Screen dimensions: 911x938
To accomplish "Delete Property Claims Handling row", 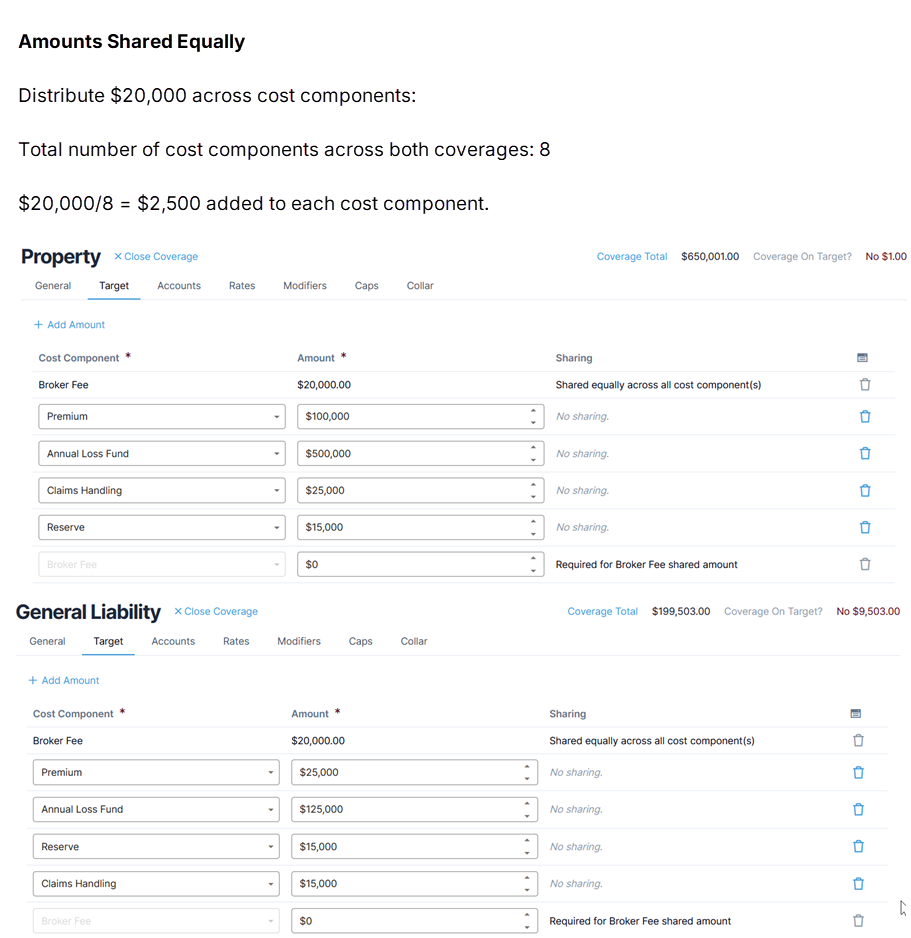I will click(x=865, y=491).
